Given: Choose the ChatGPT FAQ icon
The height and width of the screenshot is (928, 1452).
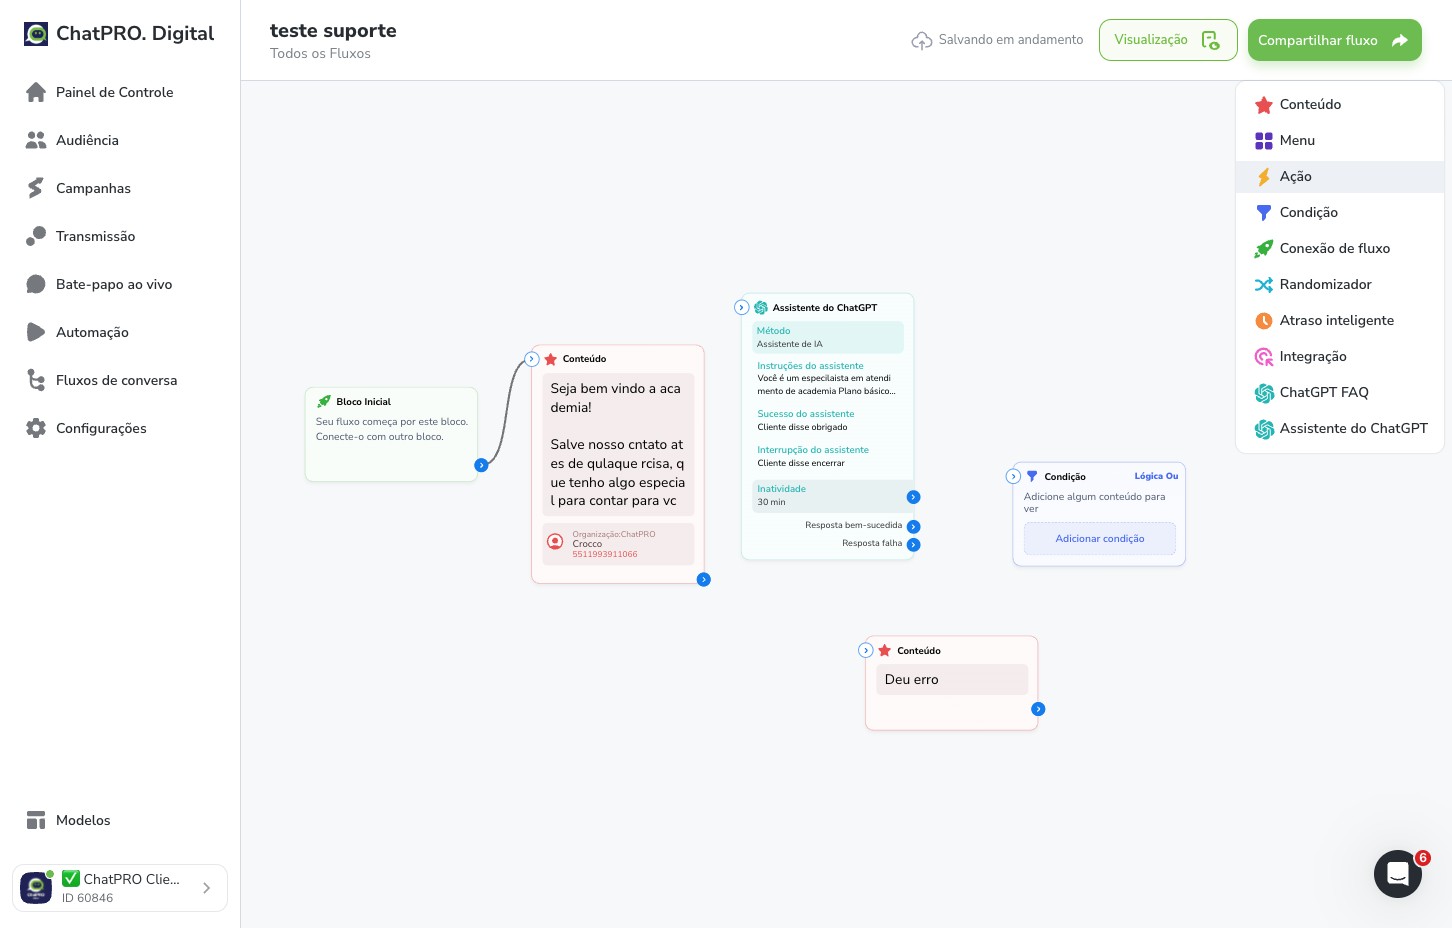Looking at the screenshot, I should [x=1264, y=393].
